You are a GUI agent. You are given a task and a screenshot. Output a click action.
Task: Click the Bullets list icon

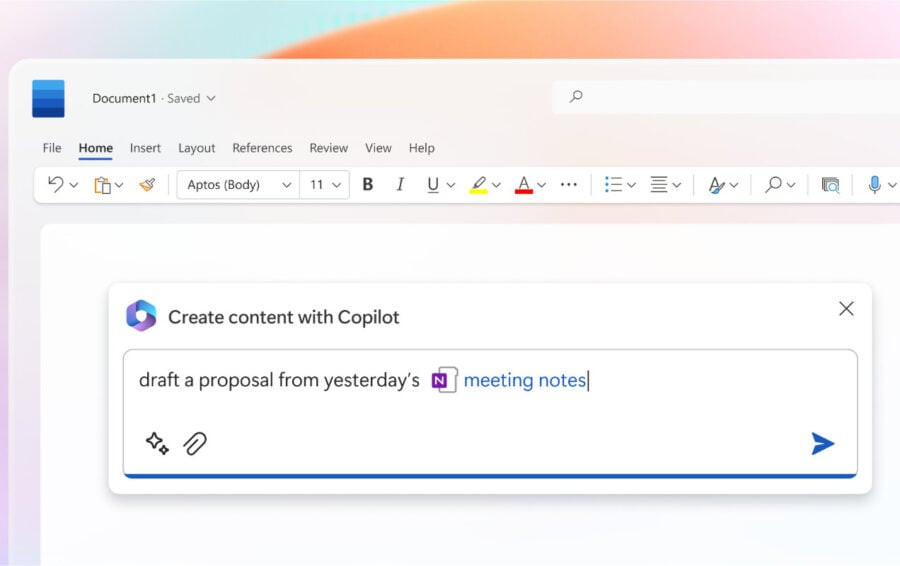point(613,184)
